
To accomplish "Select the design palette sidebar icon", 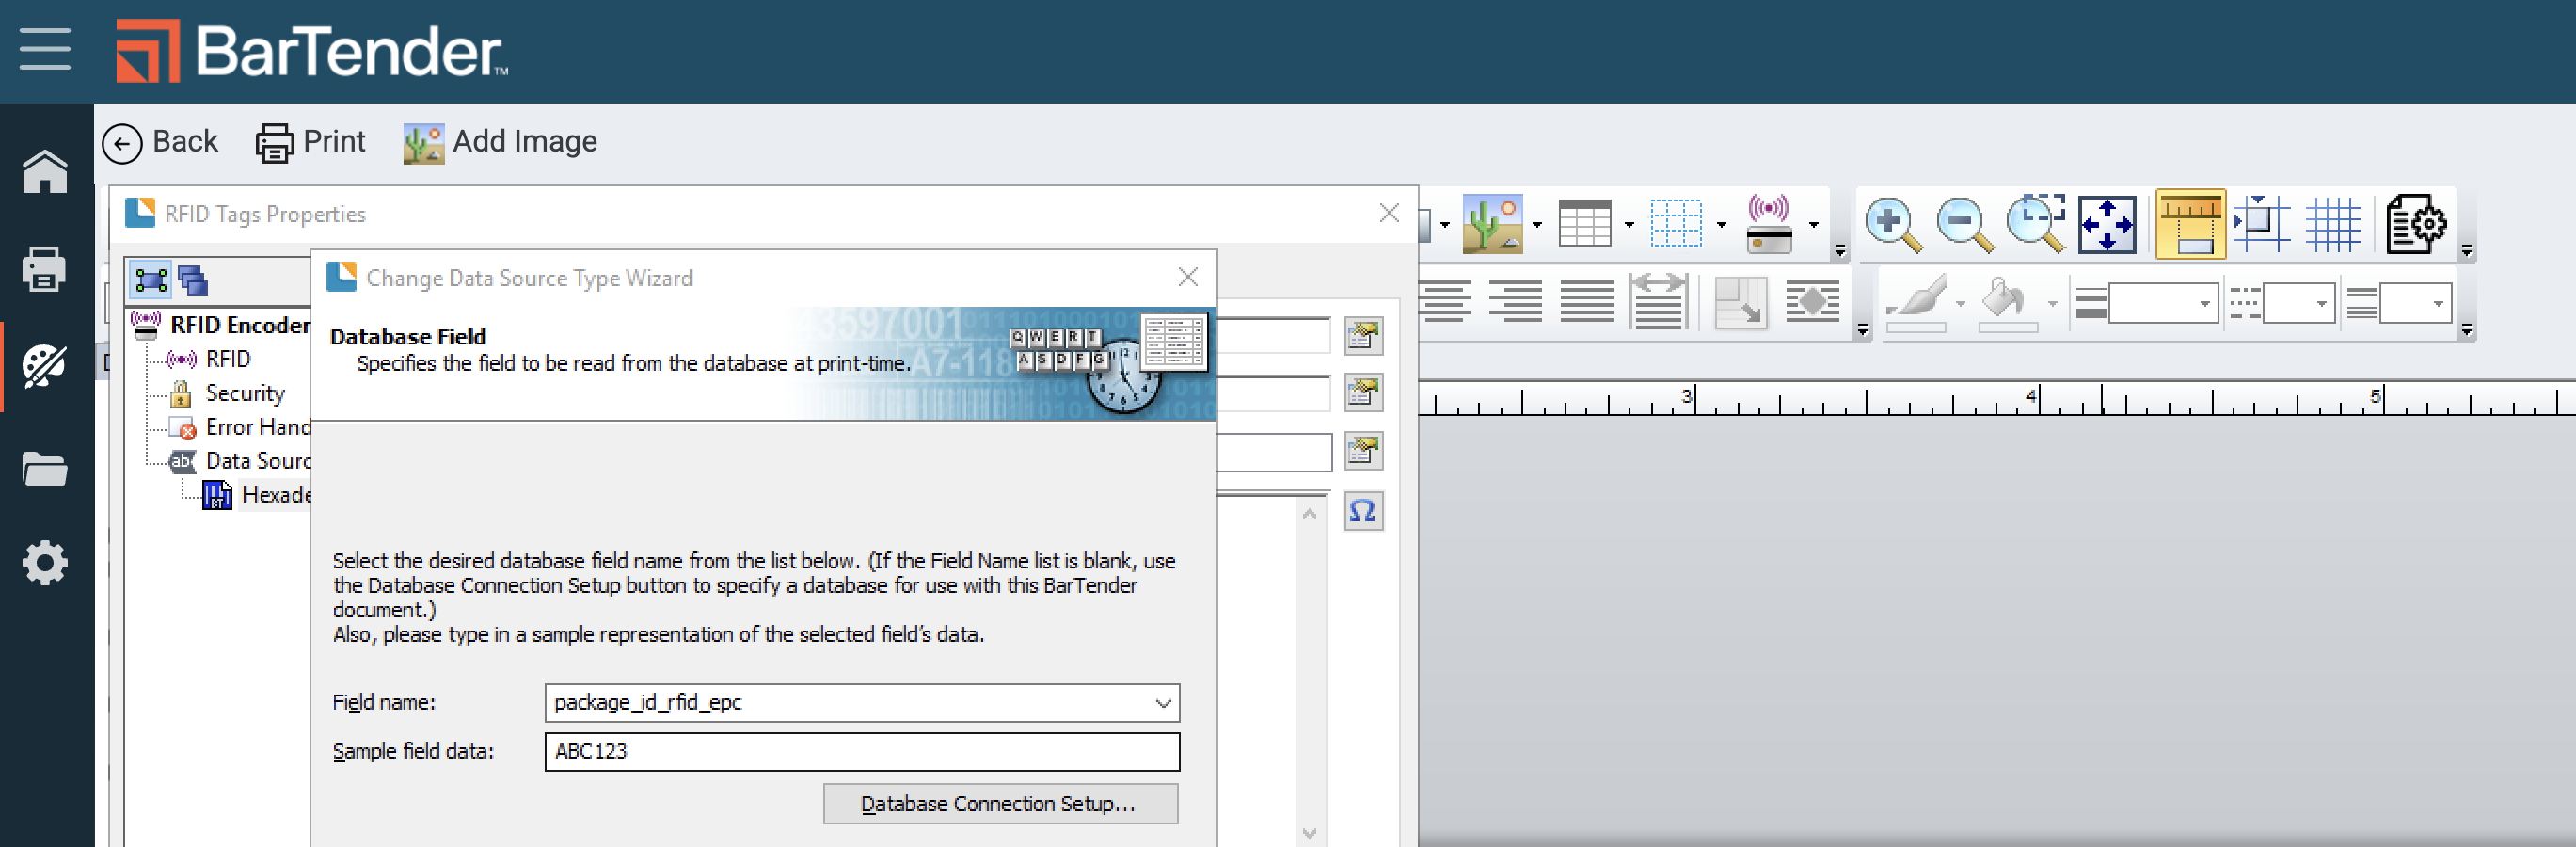I will tap(45, 366).
